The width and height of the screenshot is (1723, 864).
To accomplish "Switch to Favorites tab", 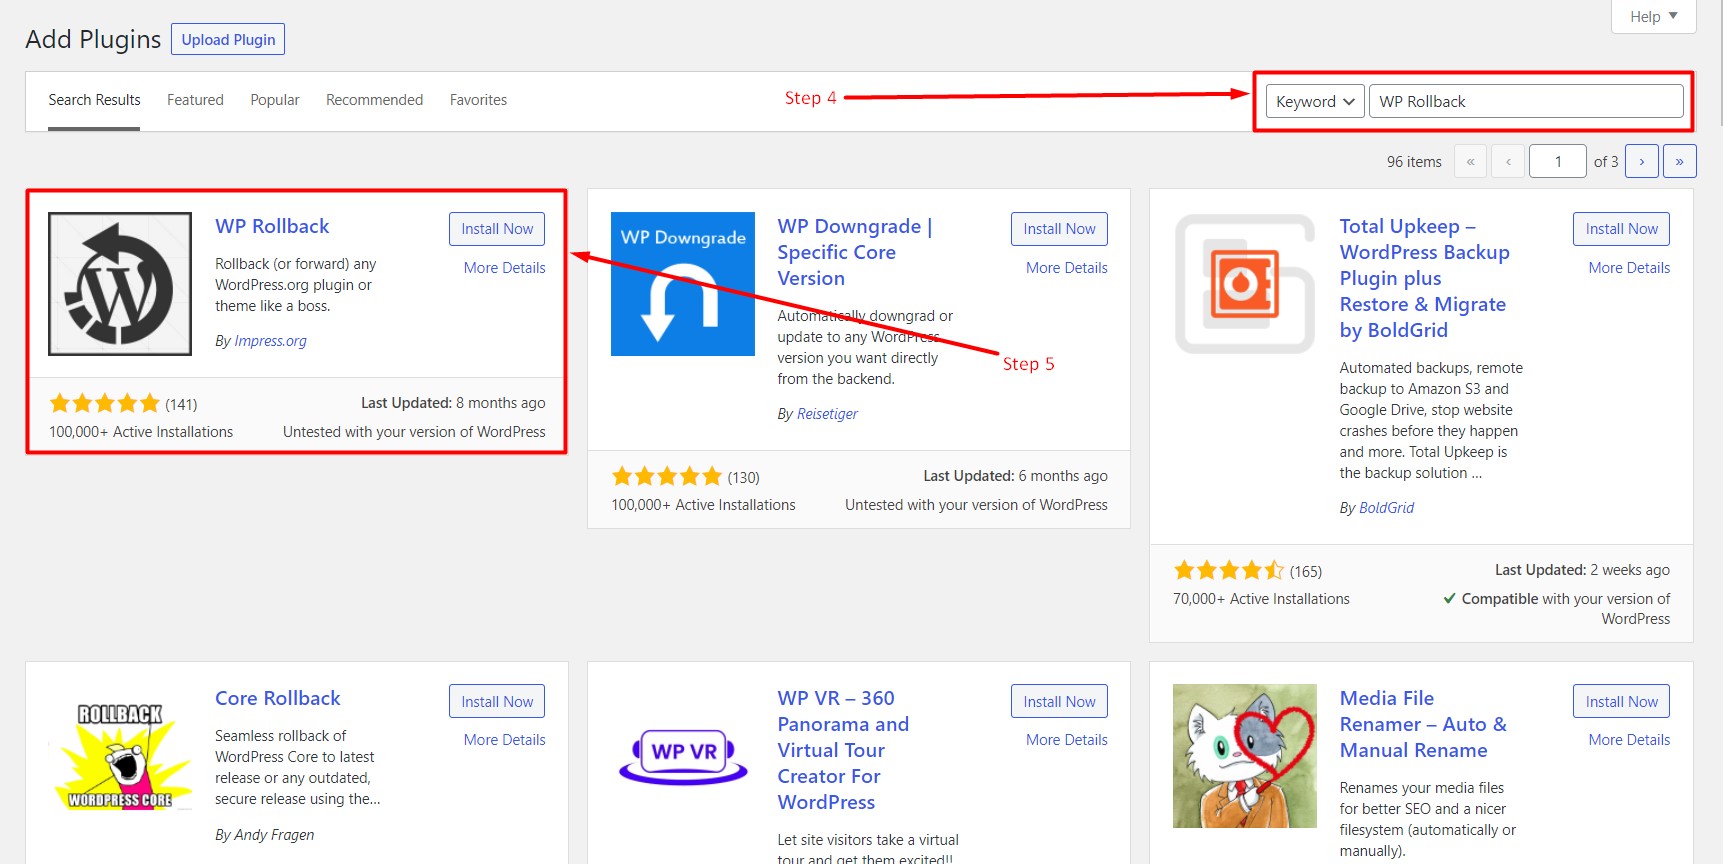I will coord(478,100).
